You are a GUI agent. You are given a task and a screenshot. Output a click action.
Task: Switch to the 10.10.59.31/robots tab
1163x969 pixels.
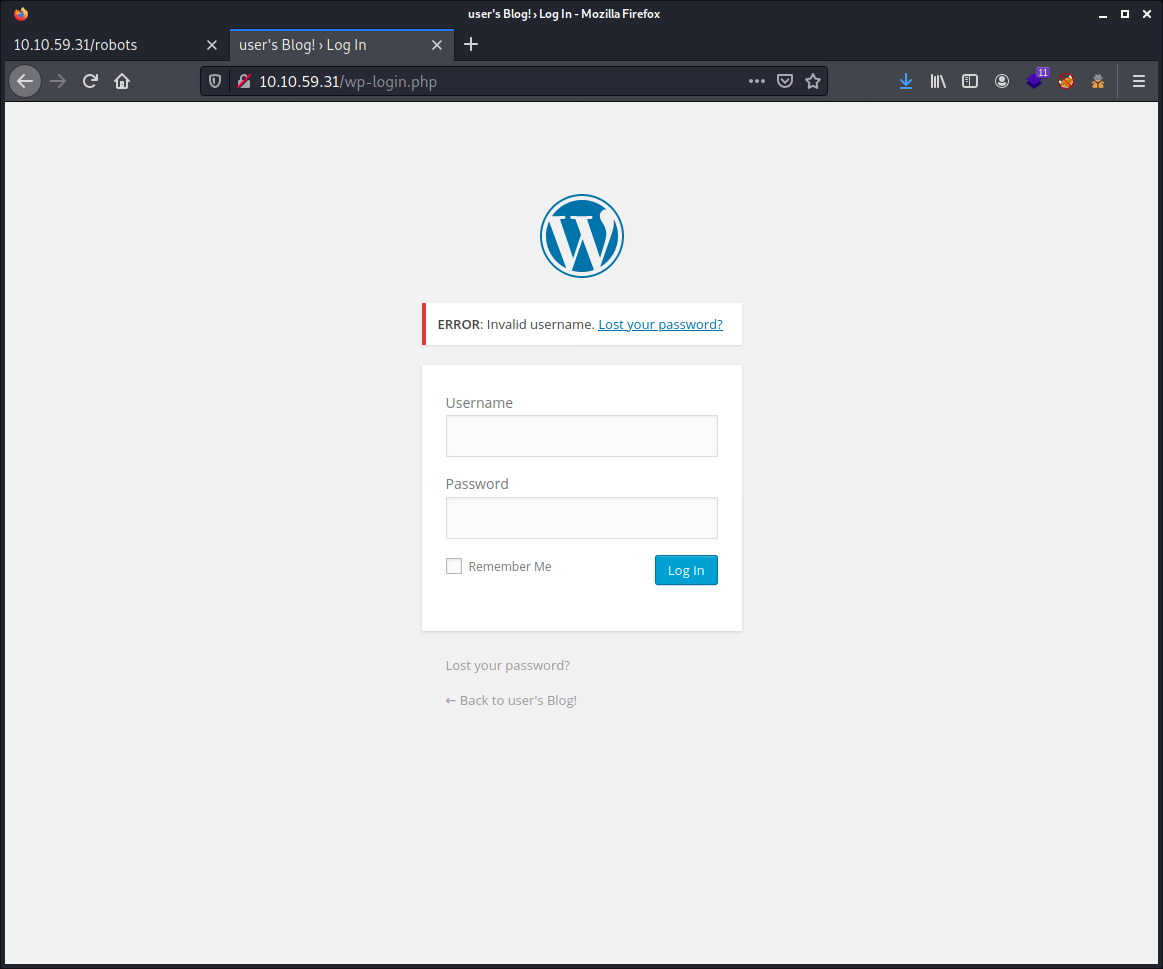coord(114,45)
